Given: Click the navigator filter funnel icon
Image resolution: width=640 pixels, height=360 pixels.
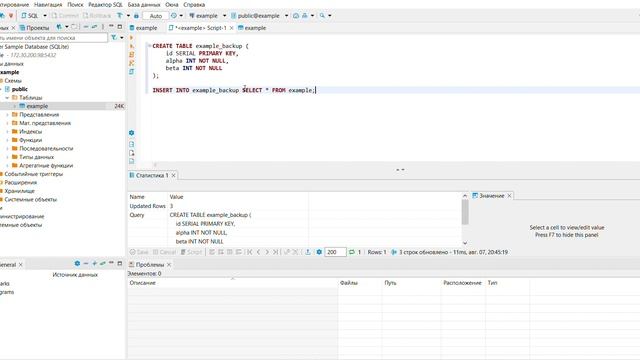Looking at the screenshot, I should (114, 38).
